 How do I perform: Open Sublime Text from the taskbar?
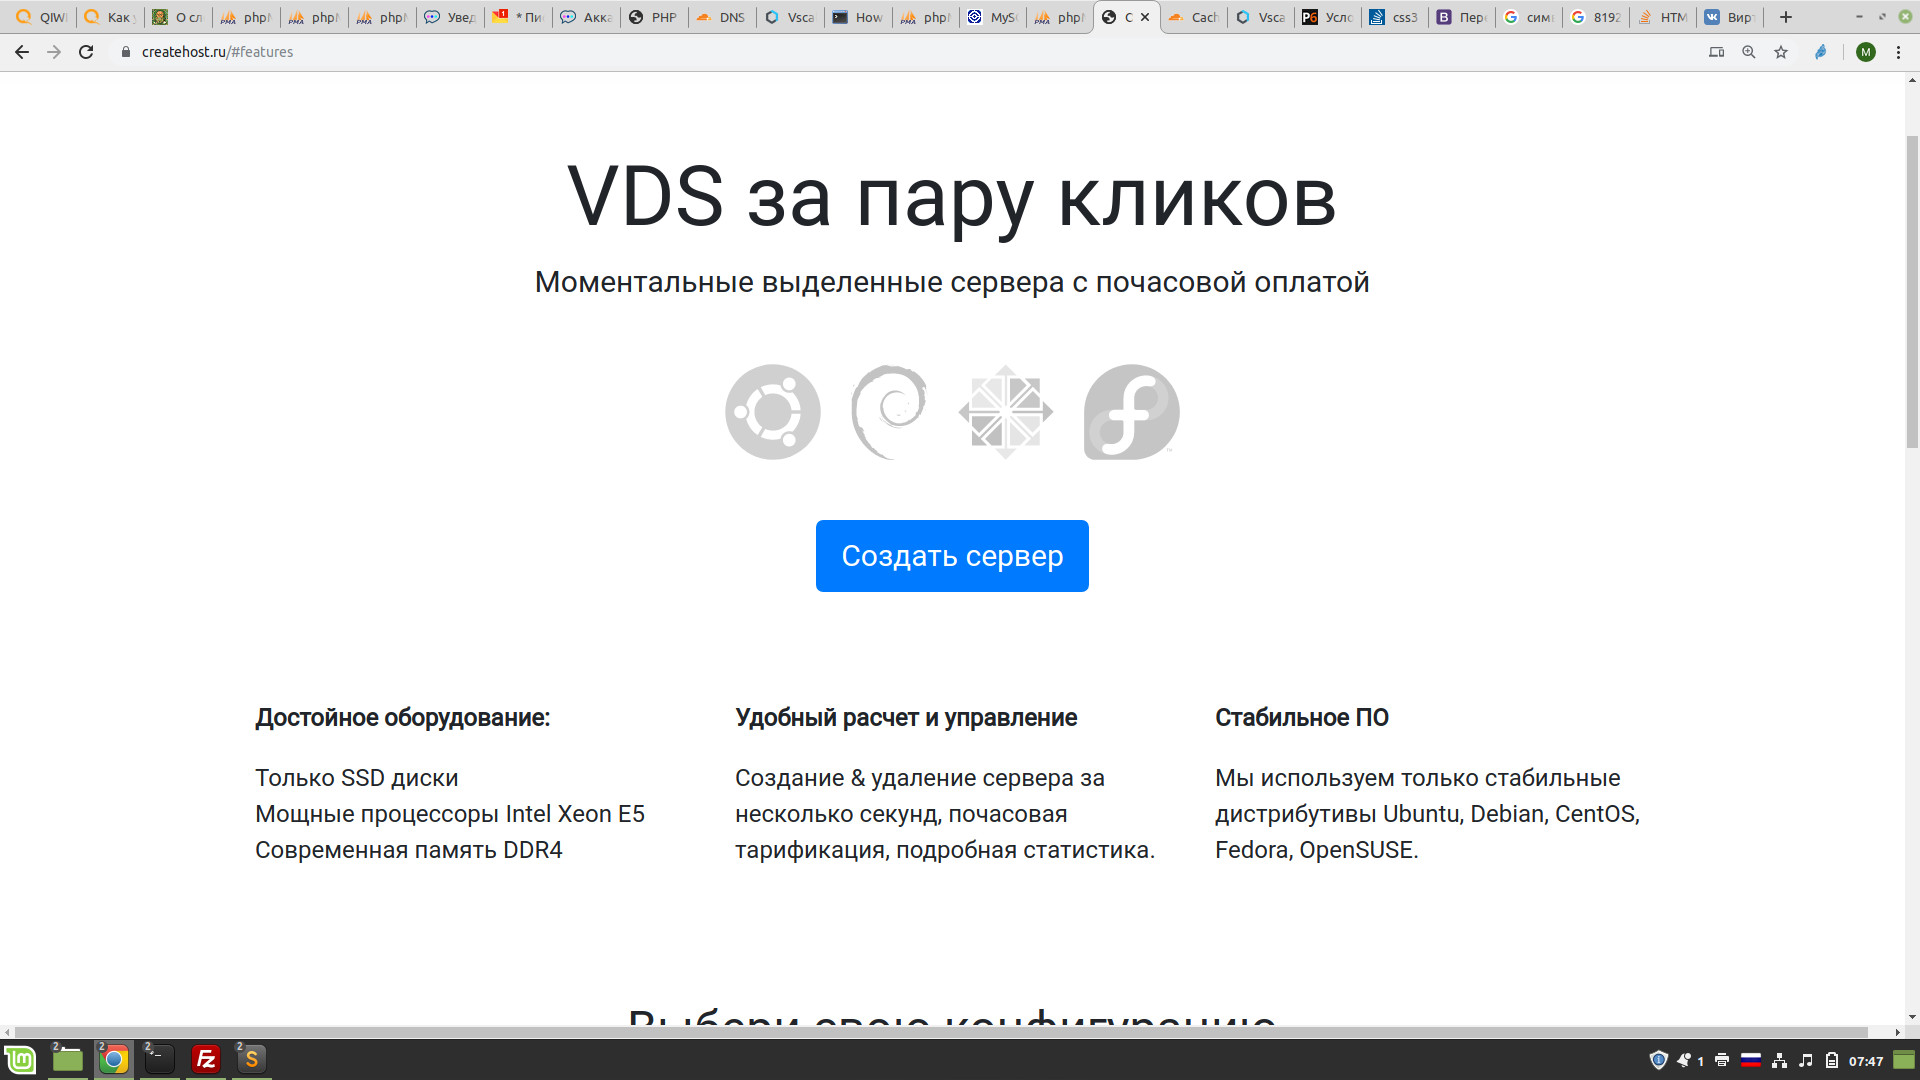coord(252,1059)
